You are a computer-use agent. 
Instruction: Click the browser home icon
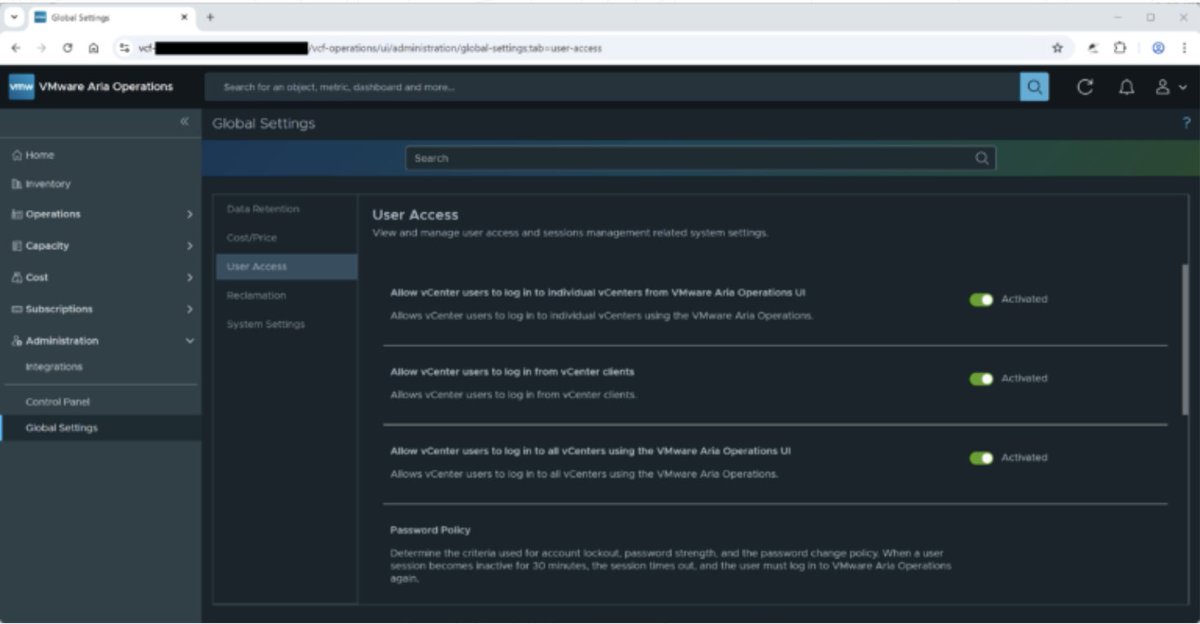pyautogui.click(x=92, y=47)
